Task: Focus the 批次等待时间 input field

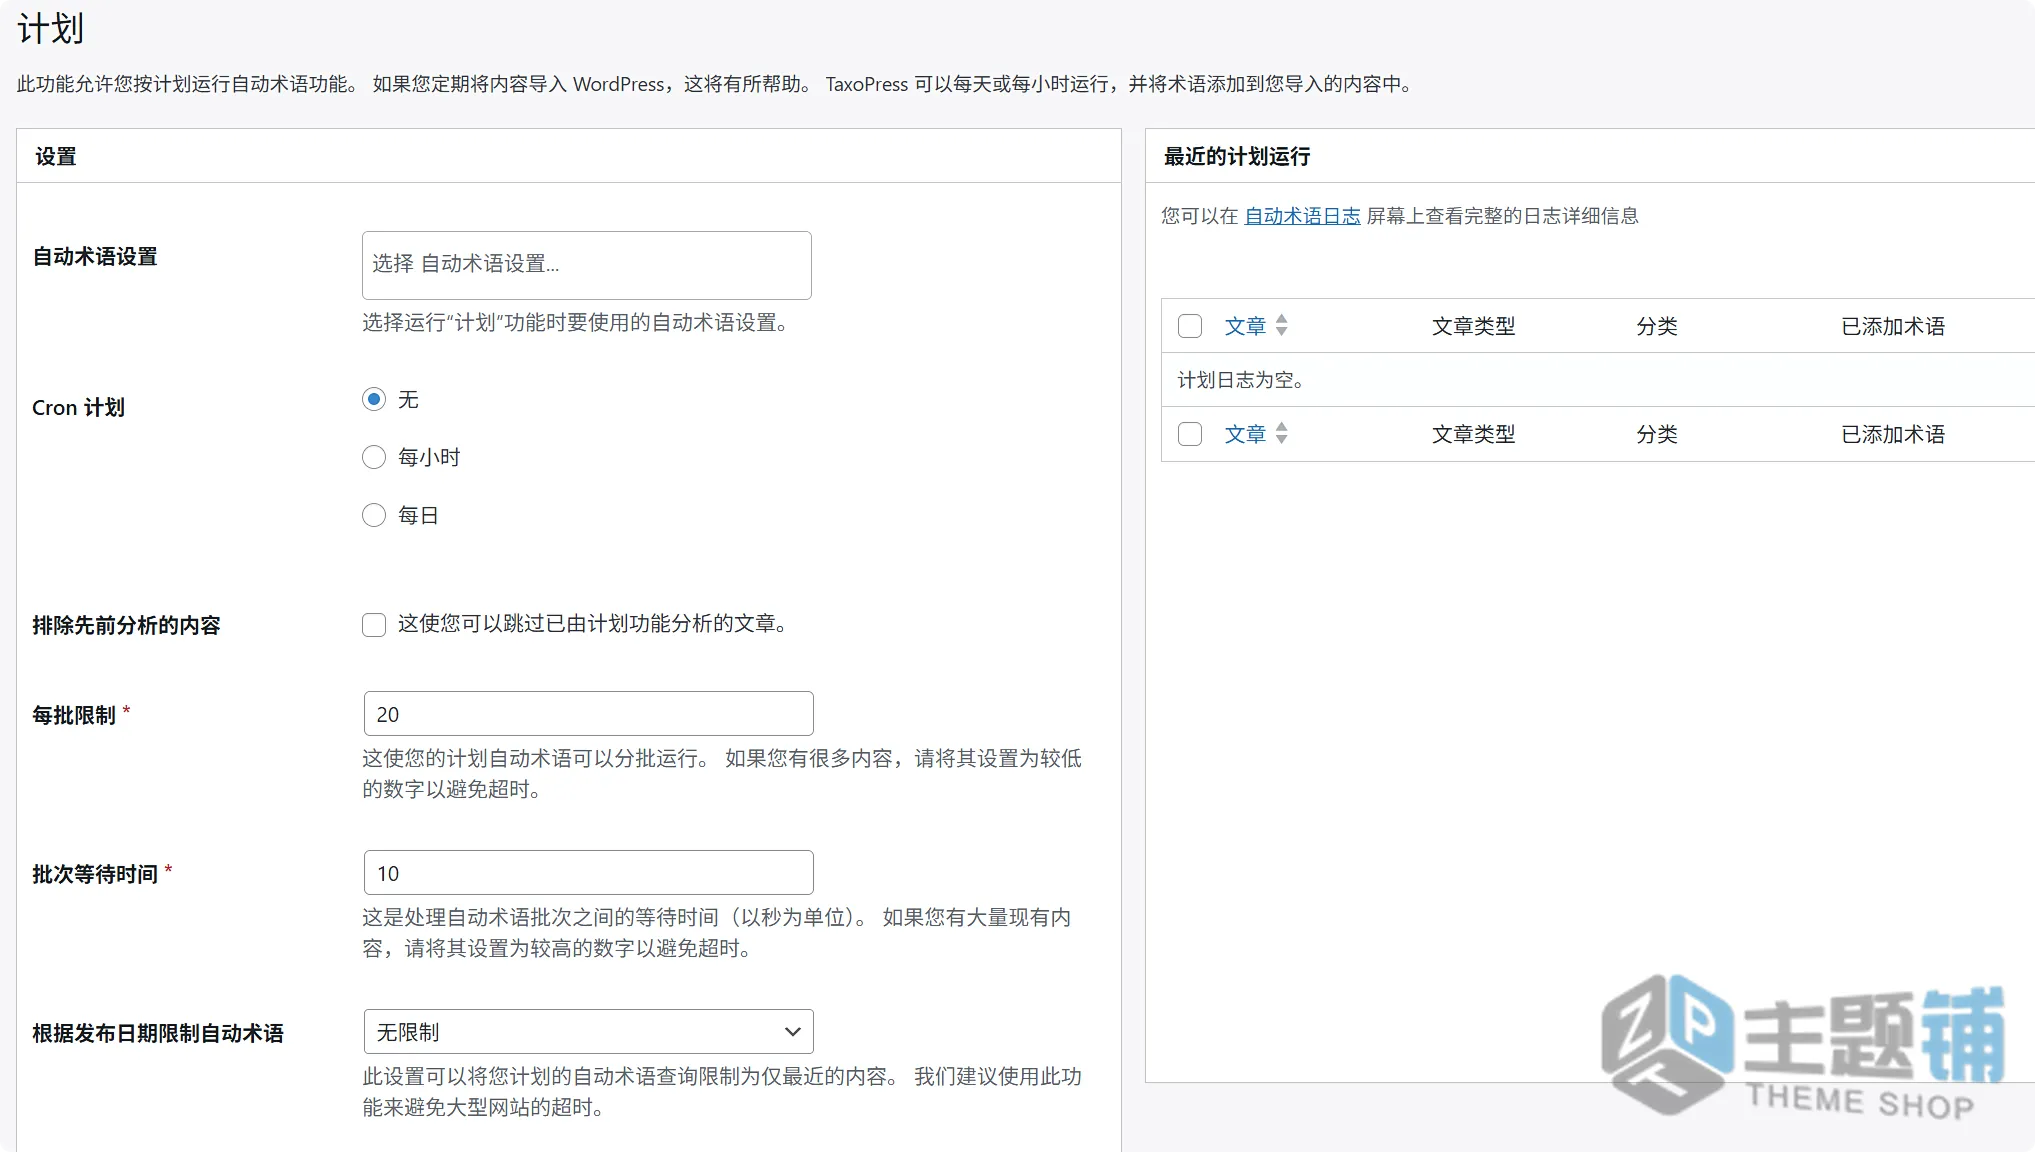Action: click(x=588, y=873)
